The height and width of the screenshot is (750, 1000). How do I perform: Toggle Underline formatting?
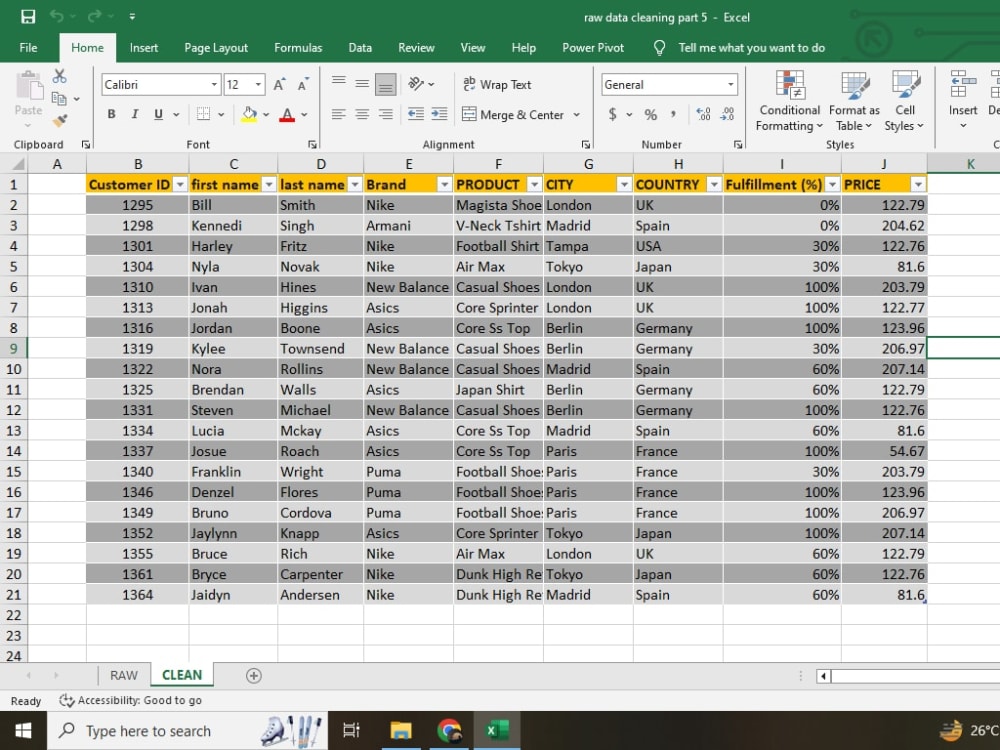click(x=158, y=114)
